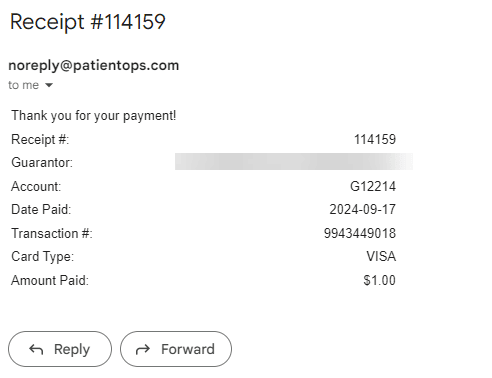The height and width of the screenshot is (378, 492).
Task: Click the "Amount Paid:" label
Action: [50, 280]
